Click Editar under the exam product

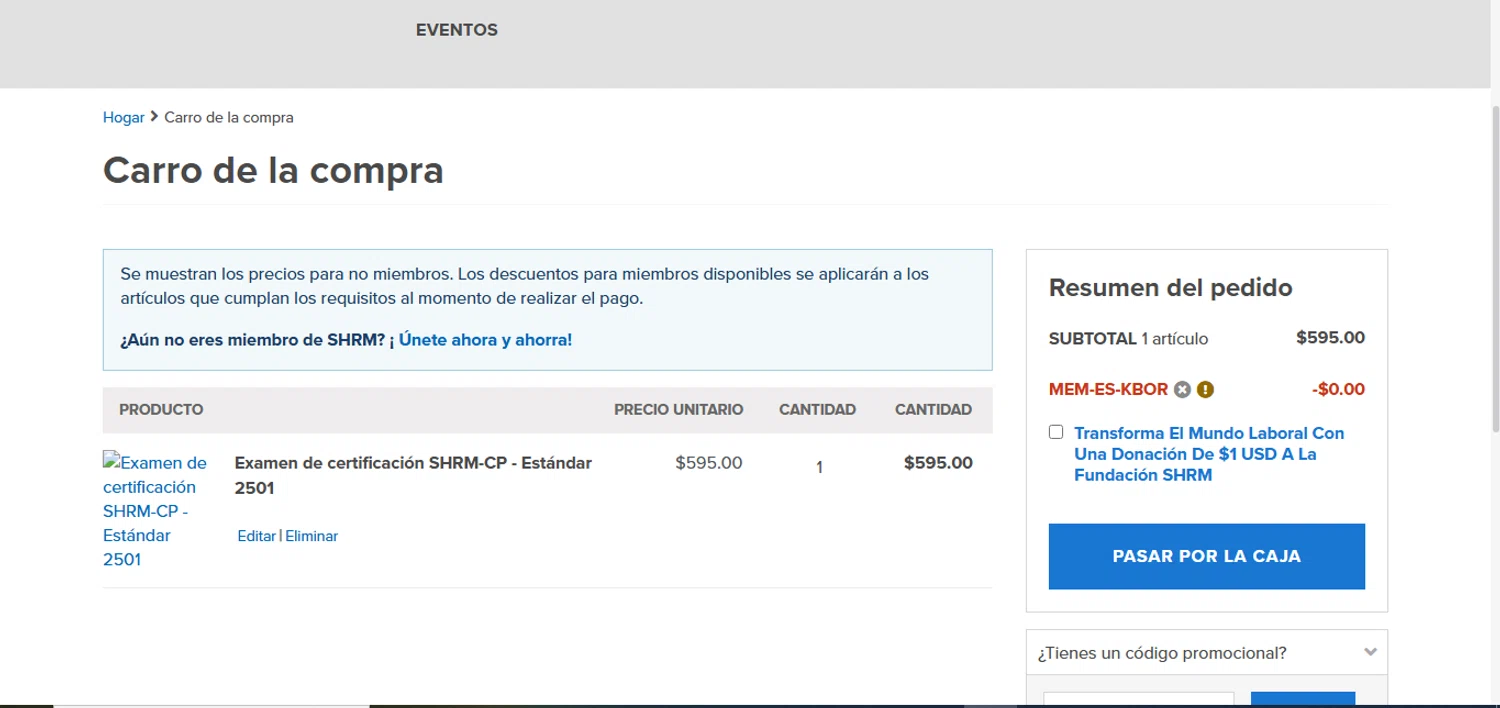click(x=256, y=536)
